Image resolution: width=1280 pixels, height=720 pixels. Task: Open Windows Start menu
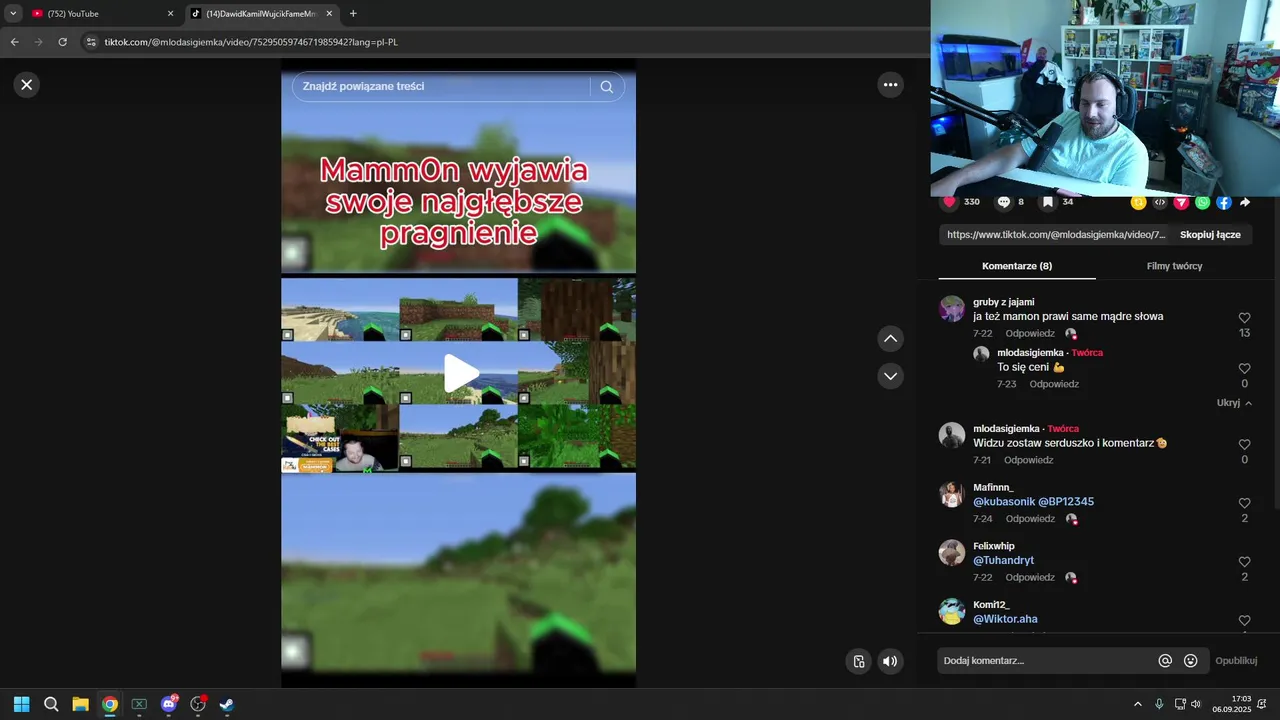coord(21,704)
